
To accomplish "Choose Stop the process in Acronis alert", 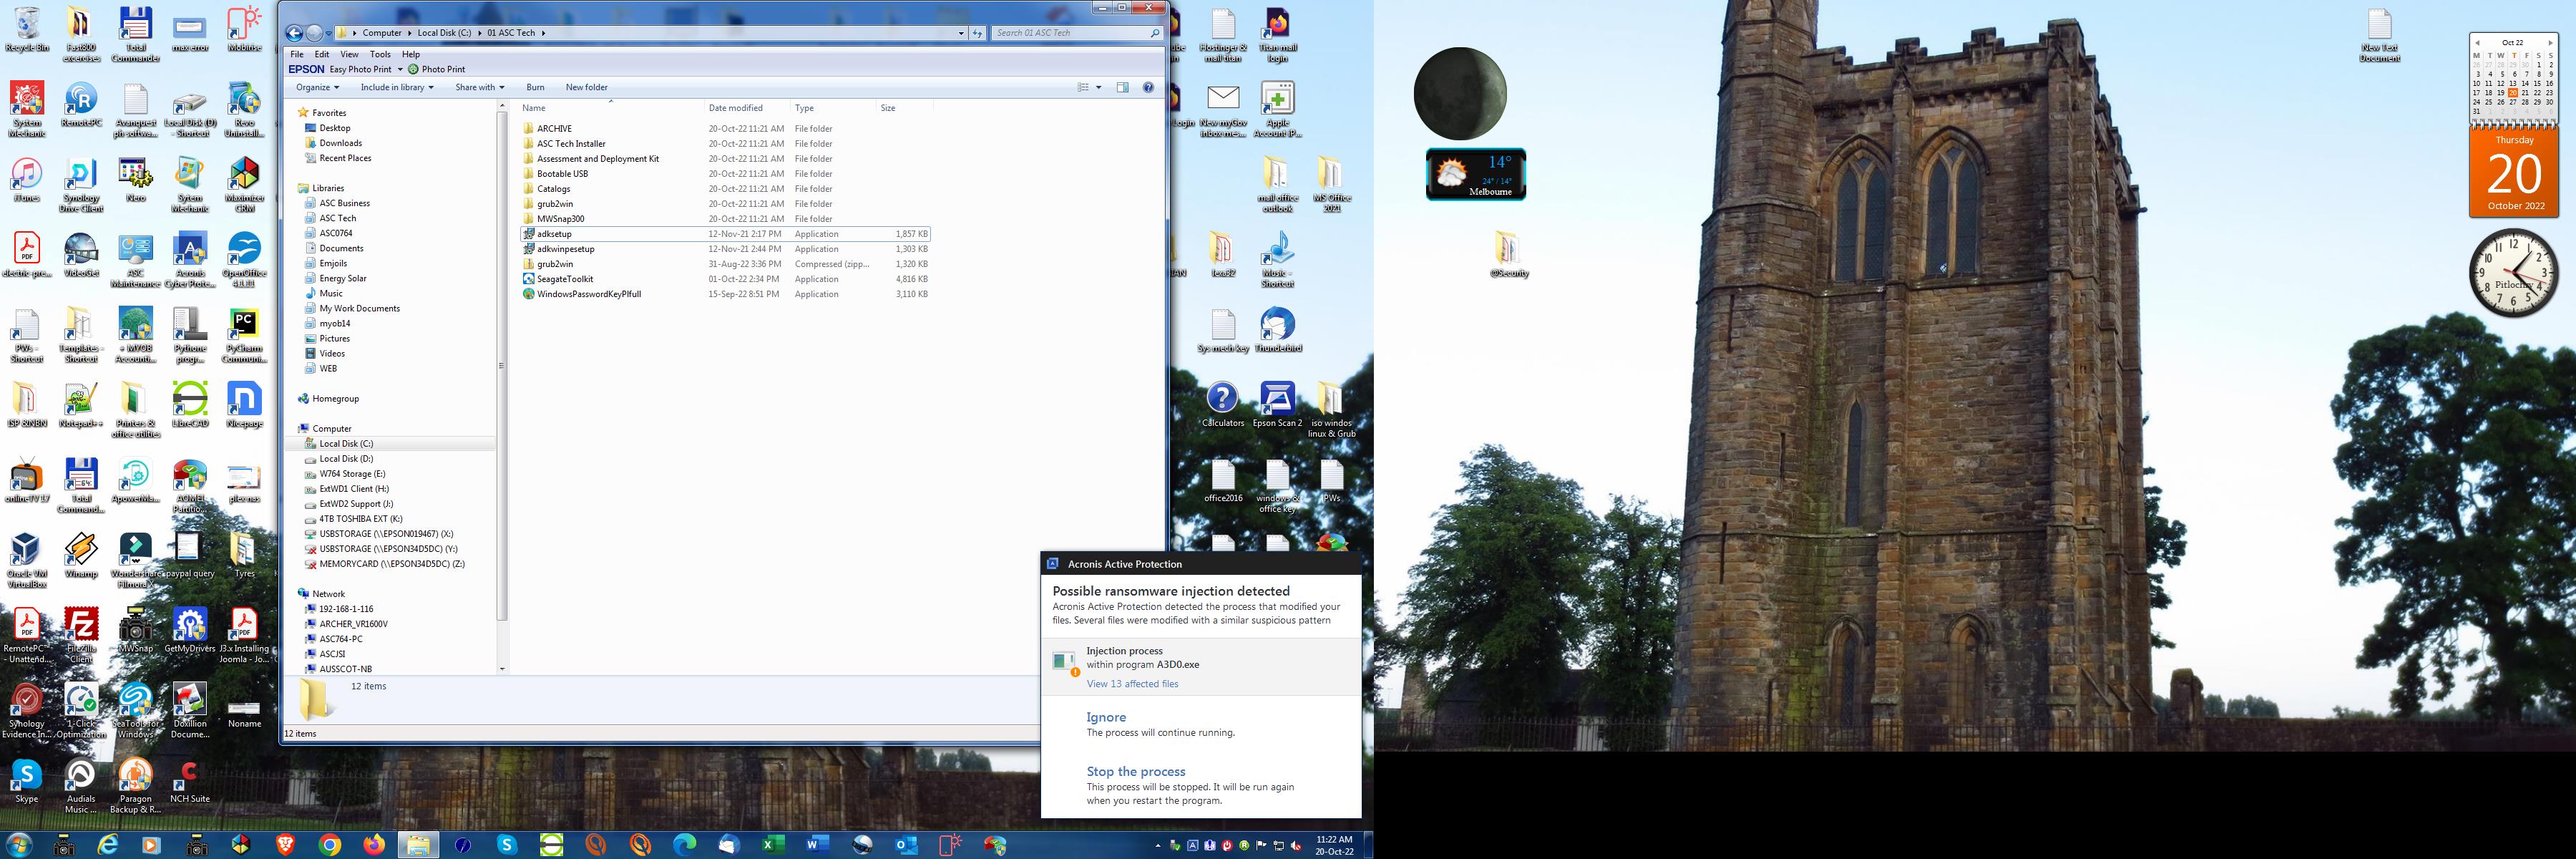I will pyautogui.click(x=1135, y=771).
